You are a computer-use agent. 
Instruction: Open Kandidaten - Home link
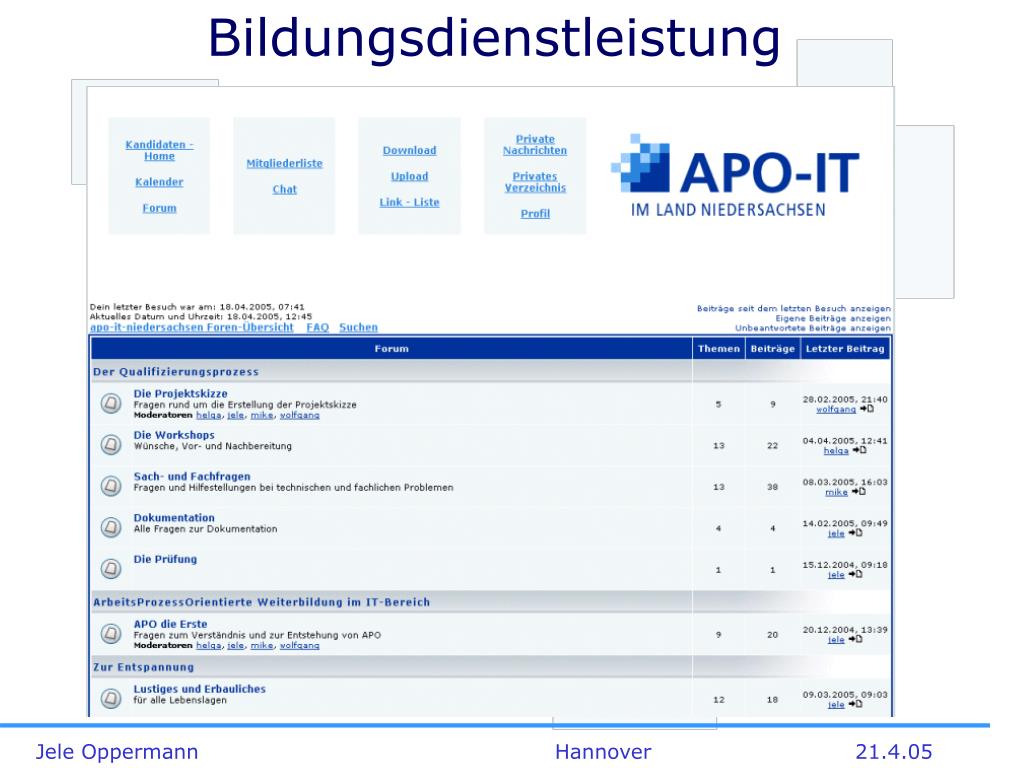(159, 150)
